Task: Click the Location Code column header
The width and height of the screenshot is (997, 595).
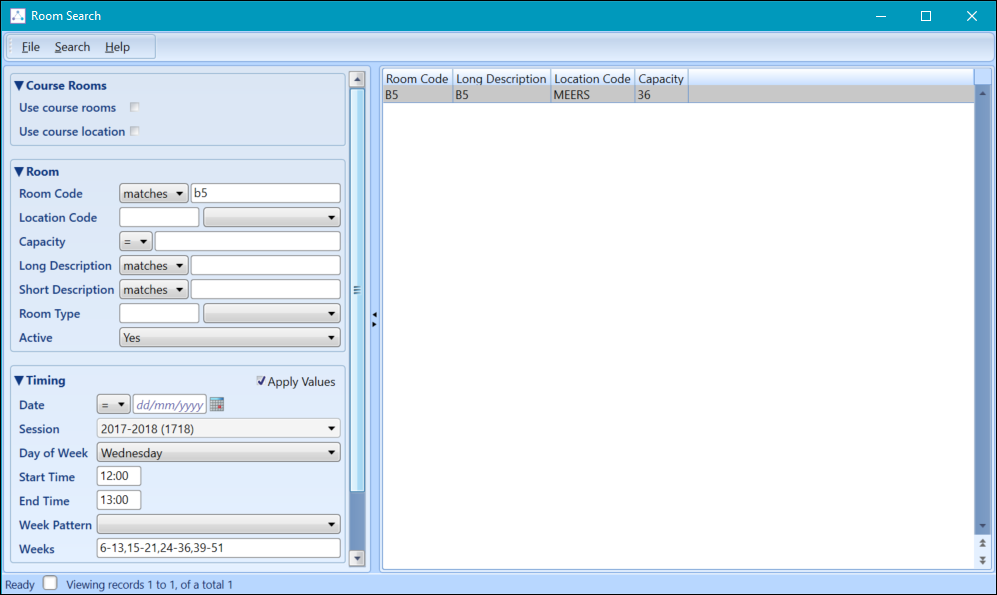Action: coord(592,79)
